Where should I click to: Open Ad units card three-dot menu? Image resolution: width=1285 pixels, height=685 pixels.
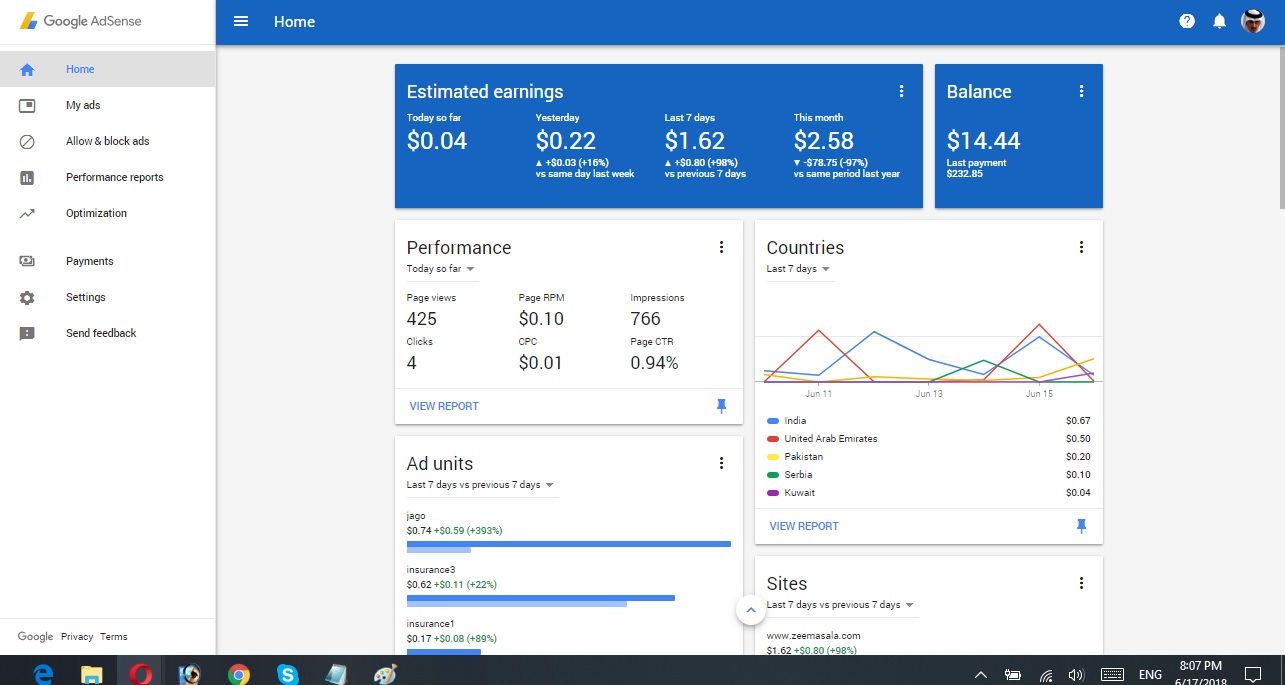coord(721,463)
